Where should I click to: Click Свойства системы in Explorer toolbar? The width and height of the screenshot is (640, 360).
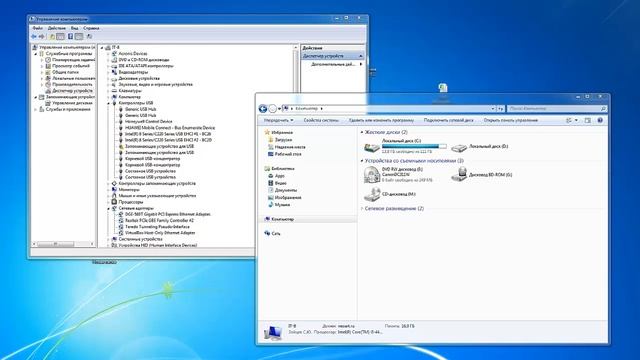coord(321,120)
